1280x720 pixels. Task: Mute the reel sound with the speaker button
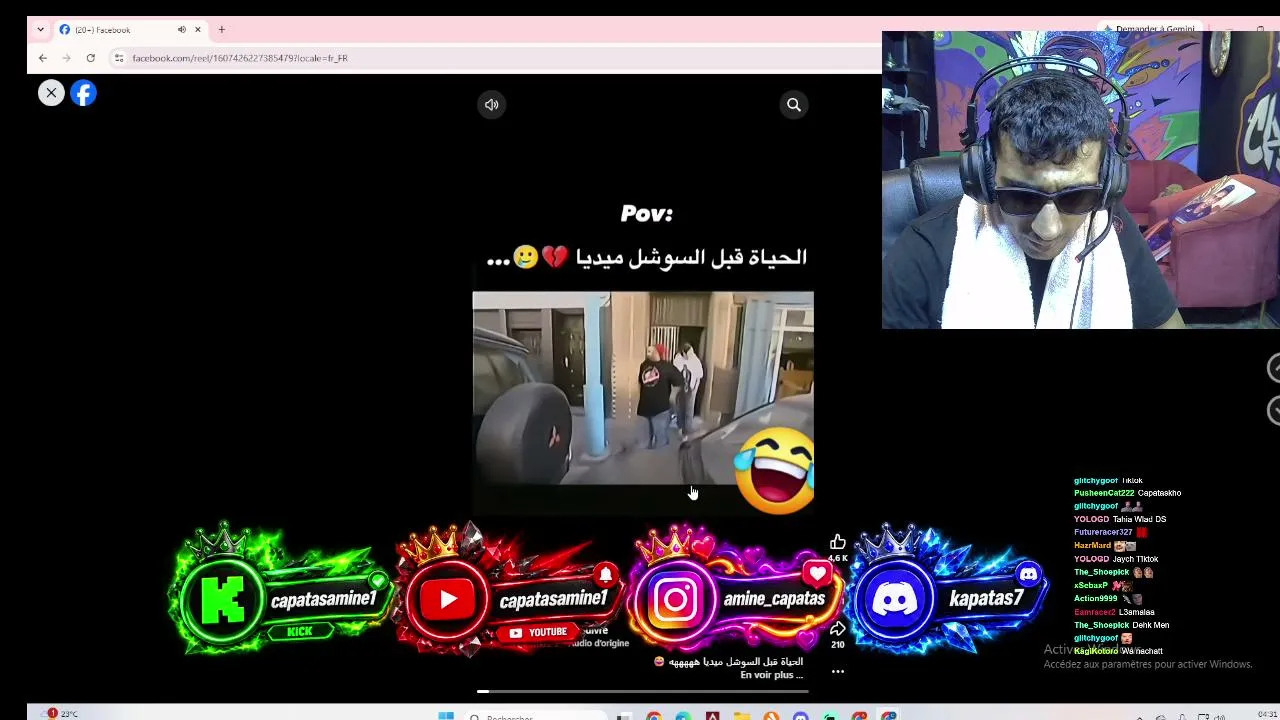492,105
